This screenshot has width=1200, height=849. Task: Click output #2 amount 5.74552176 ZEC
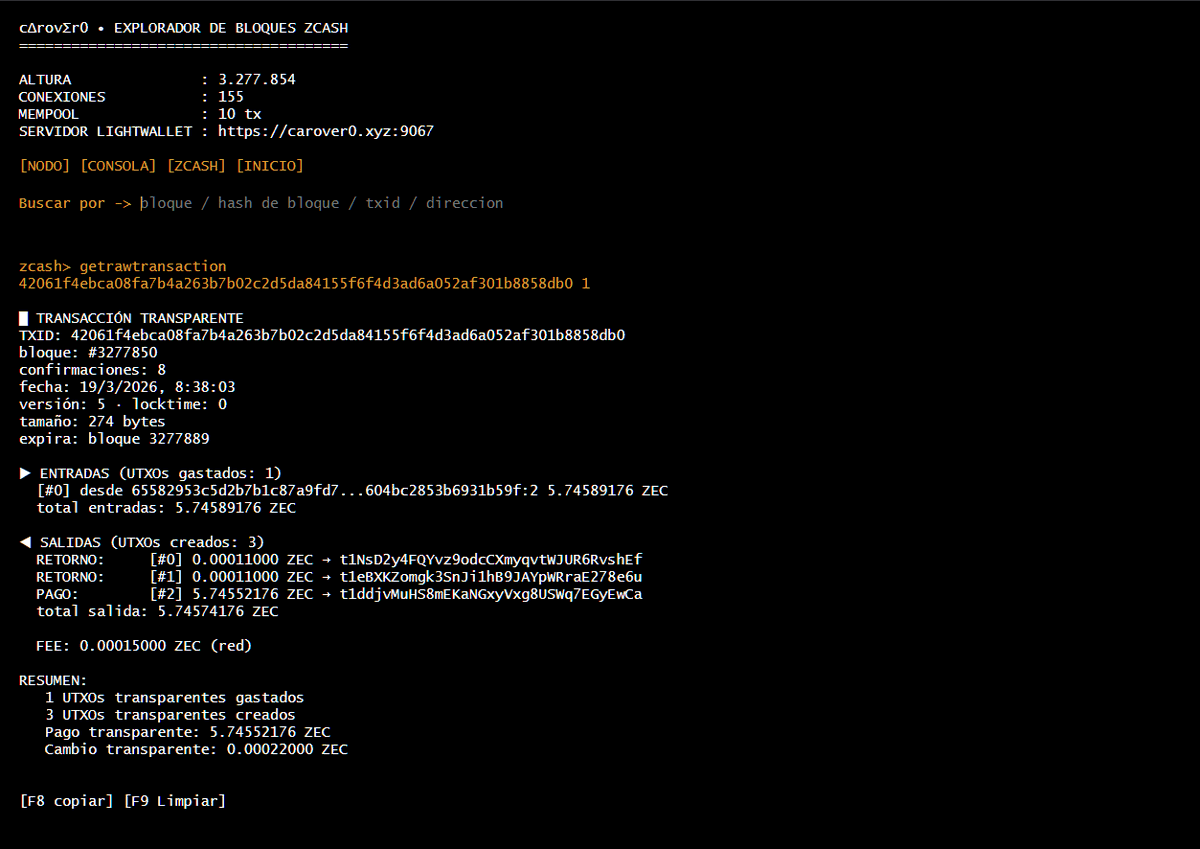(253, 594)
